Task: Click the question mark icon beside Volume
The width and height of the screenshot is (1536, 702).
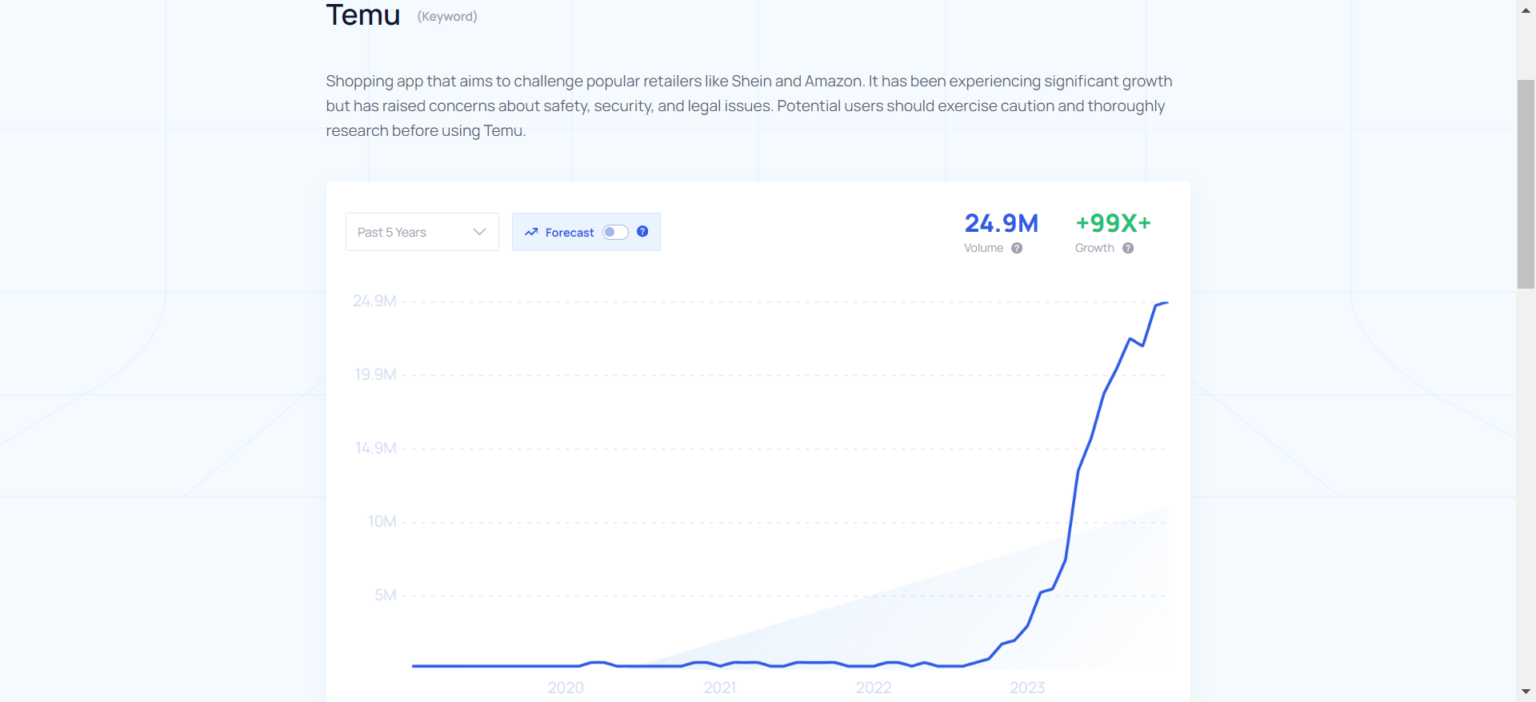Action: [x=1018, y=248]
